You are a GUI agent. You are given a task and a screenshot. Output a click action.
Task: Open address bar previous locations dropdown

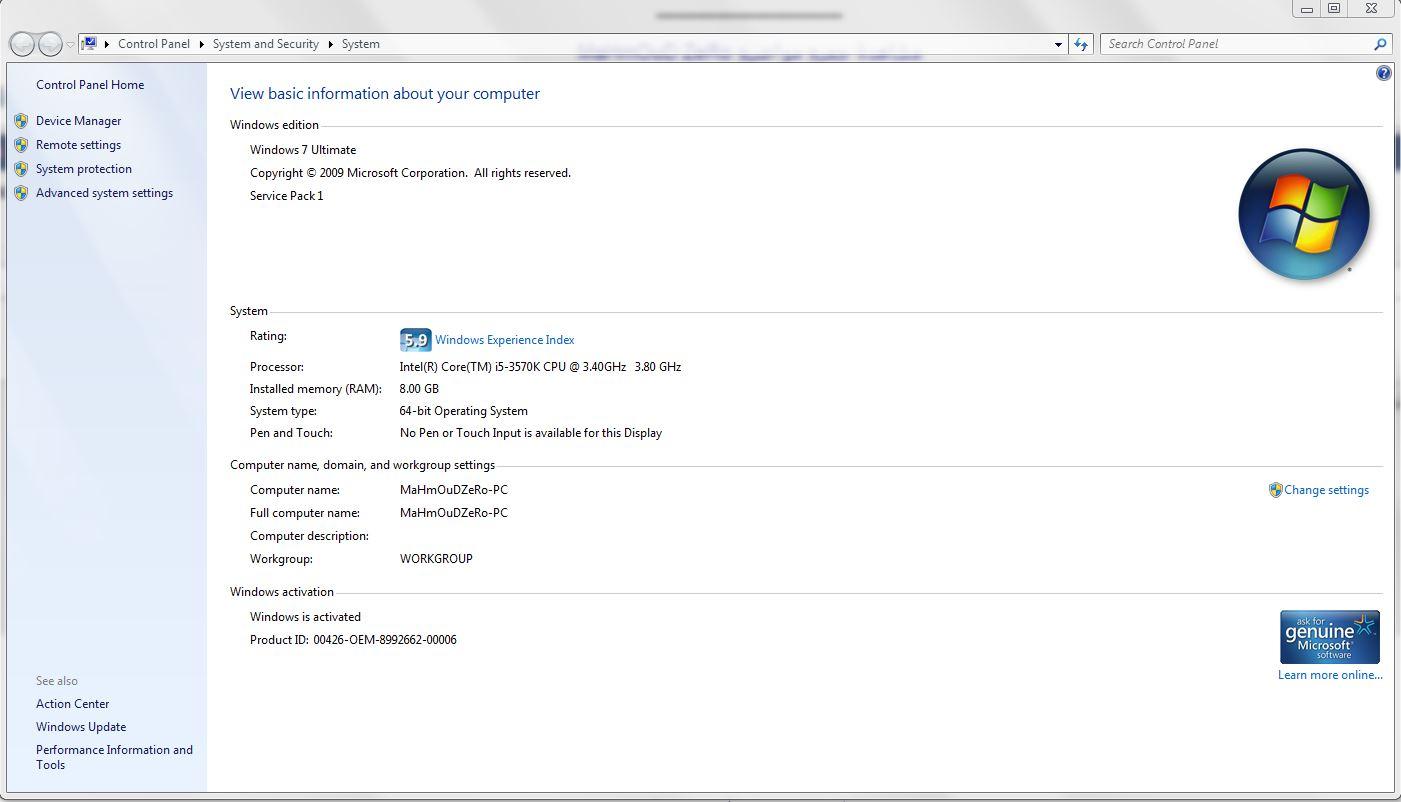click(1058, 44)
